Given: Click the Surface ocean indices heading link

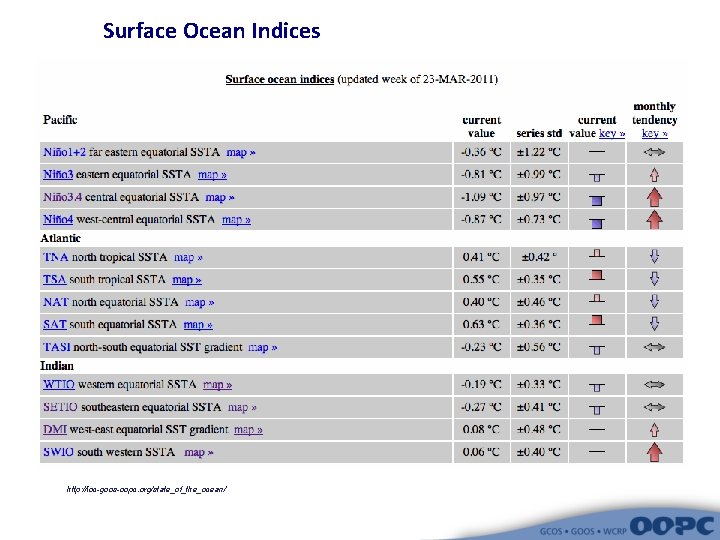Looking at the screenshot, I should tap(280, 79).
